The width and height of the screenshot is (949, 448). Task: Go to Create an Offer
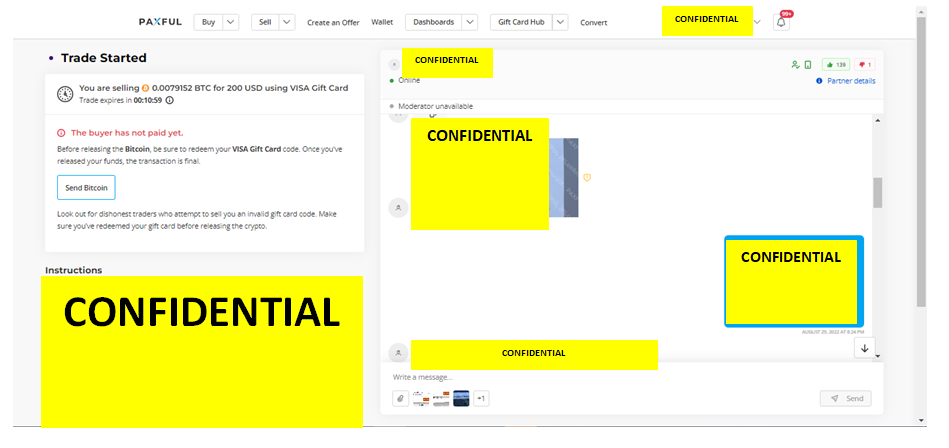(333, 22)
